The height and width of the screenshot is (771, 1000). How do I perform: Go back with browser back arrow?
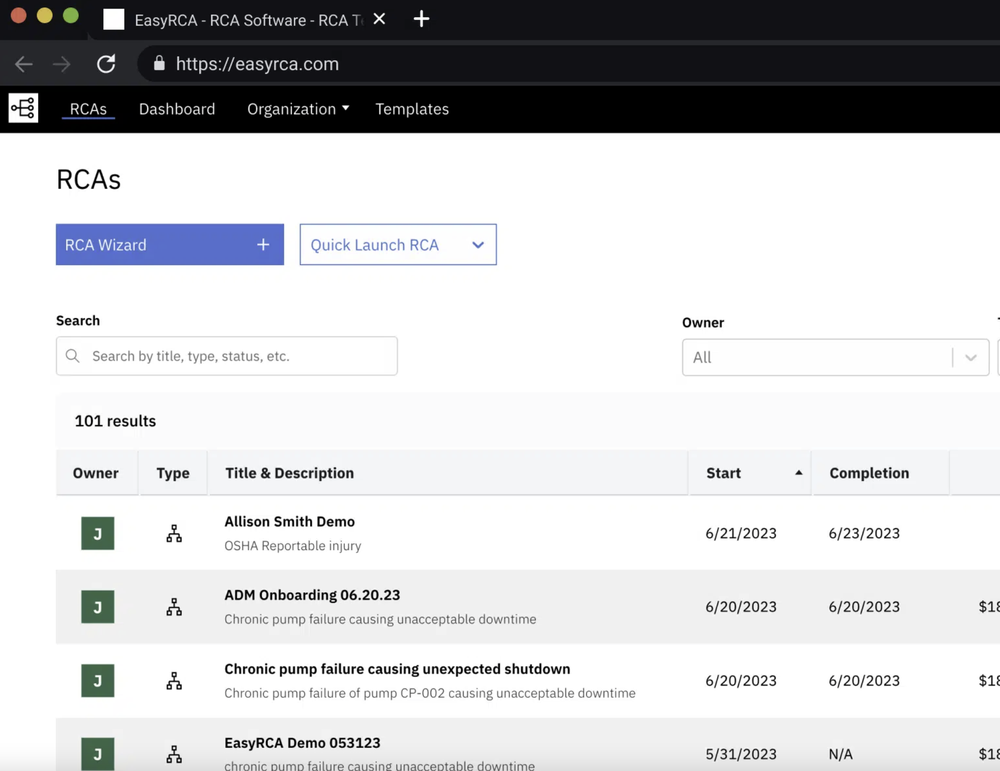[x=24, y=64]
